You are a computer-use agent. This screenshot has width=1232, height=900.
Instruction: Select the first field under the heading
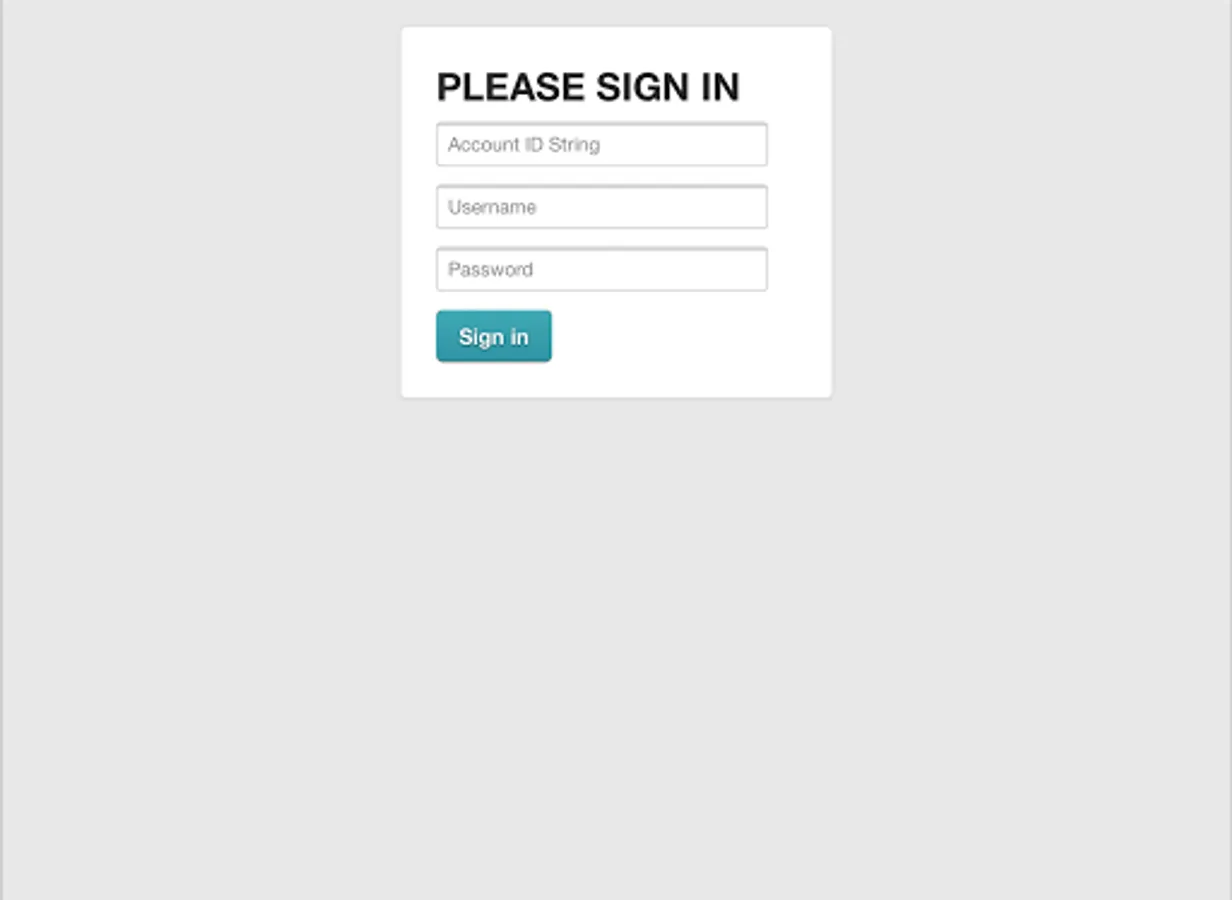pyautogui.click(x=601, y=144)
